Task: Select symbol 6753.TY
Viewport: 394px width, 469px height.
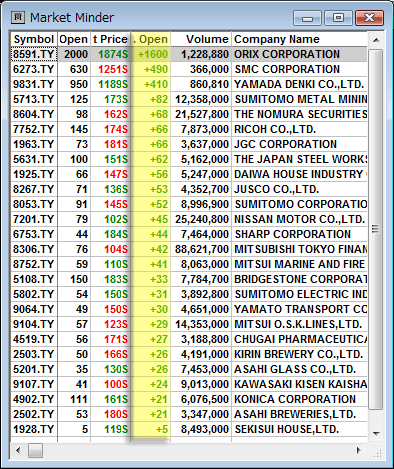Action: point(34,234)
